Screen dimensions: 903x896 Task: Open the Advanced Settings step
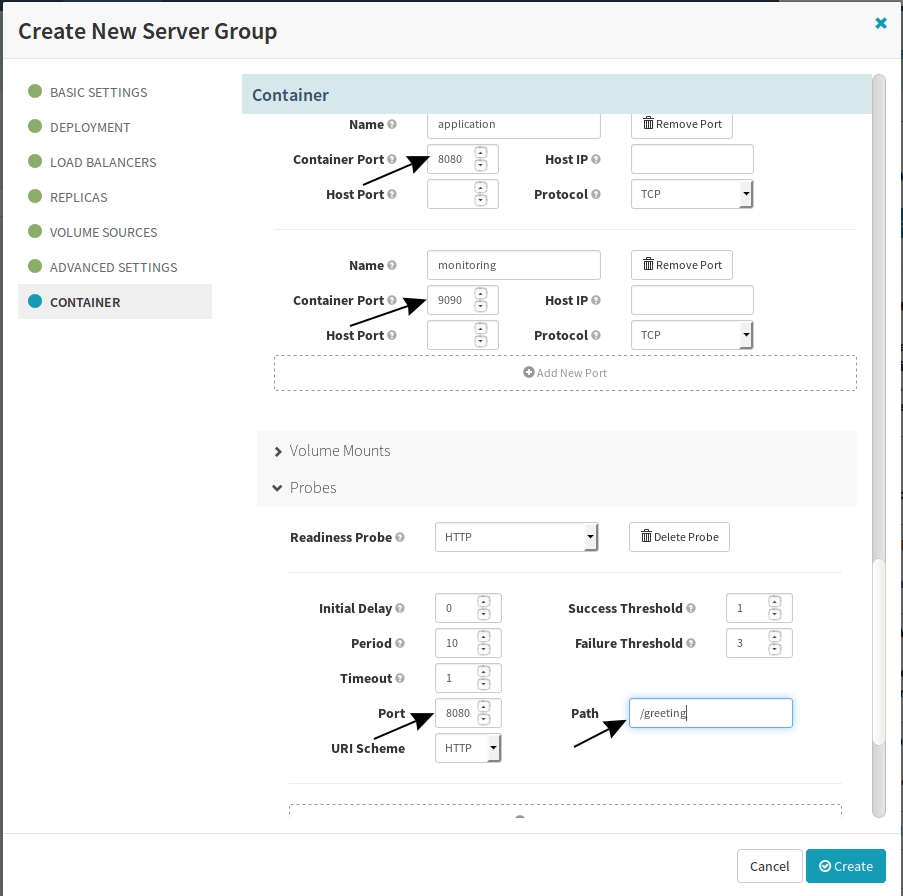tap(113, 267)
